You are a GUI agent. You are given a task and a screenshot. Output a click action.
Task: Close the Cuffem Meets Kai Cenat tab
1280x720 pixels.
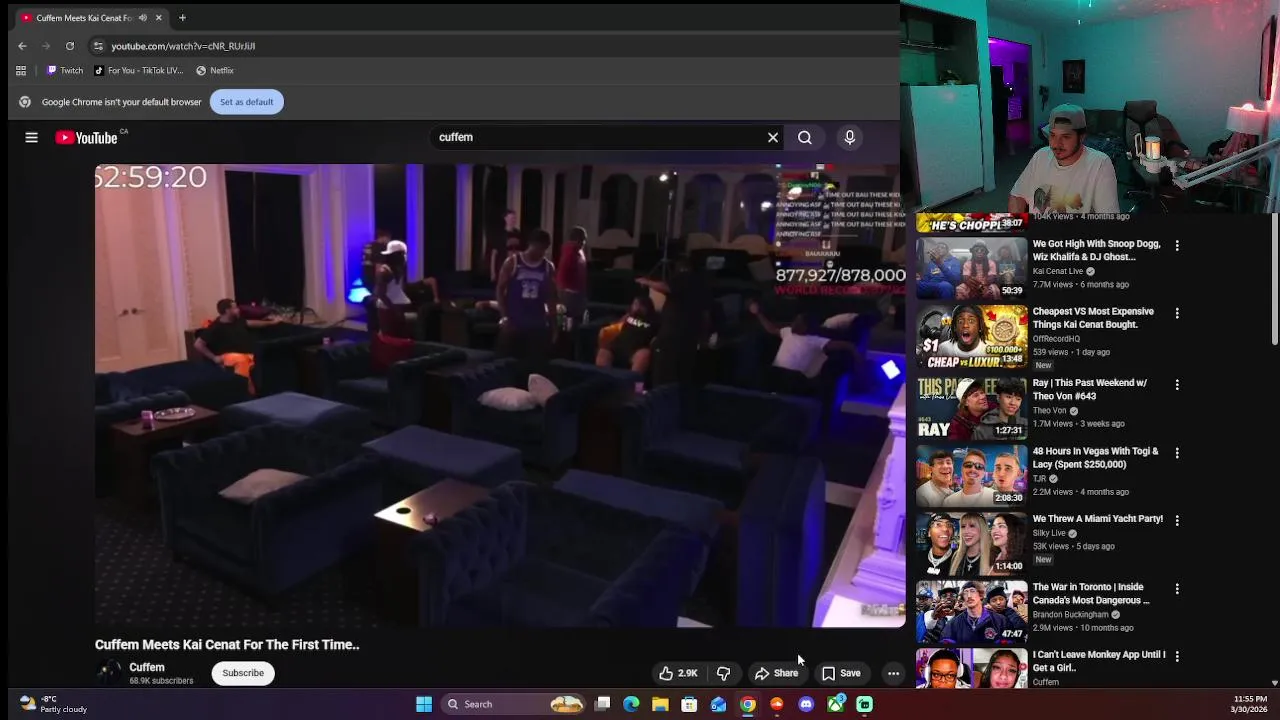(159, 18)
